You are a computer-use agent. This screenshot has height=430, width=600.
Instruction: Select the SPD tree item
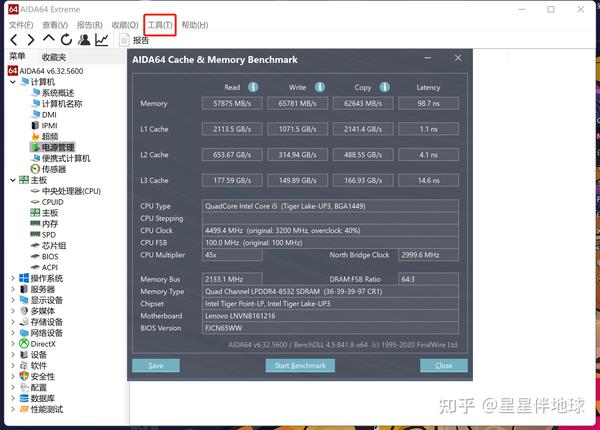click(49, 235)
